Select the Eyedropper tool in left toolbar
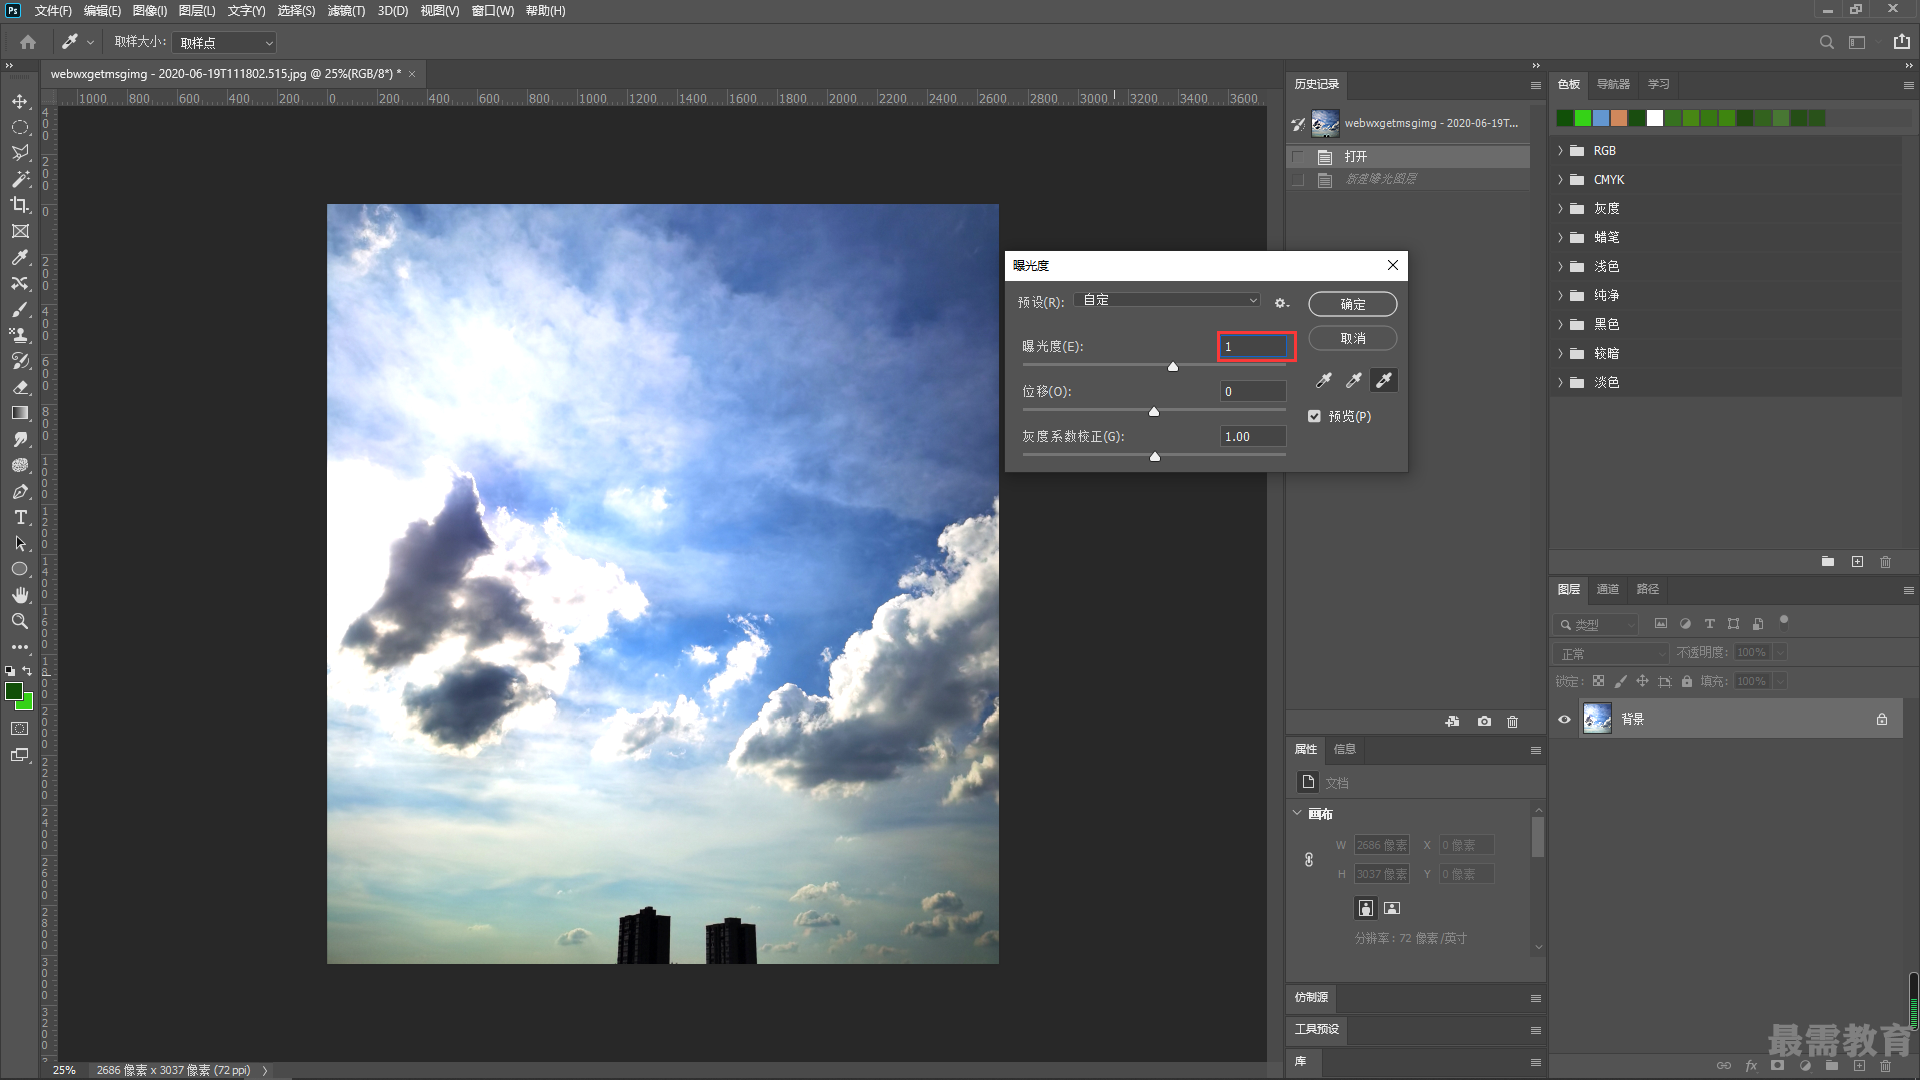The width and height of the screenshot is (1920, 1080). click(x=20, y=257)
